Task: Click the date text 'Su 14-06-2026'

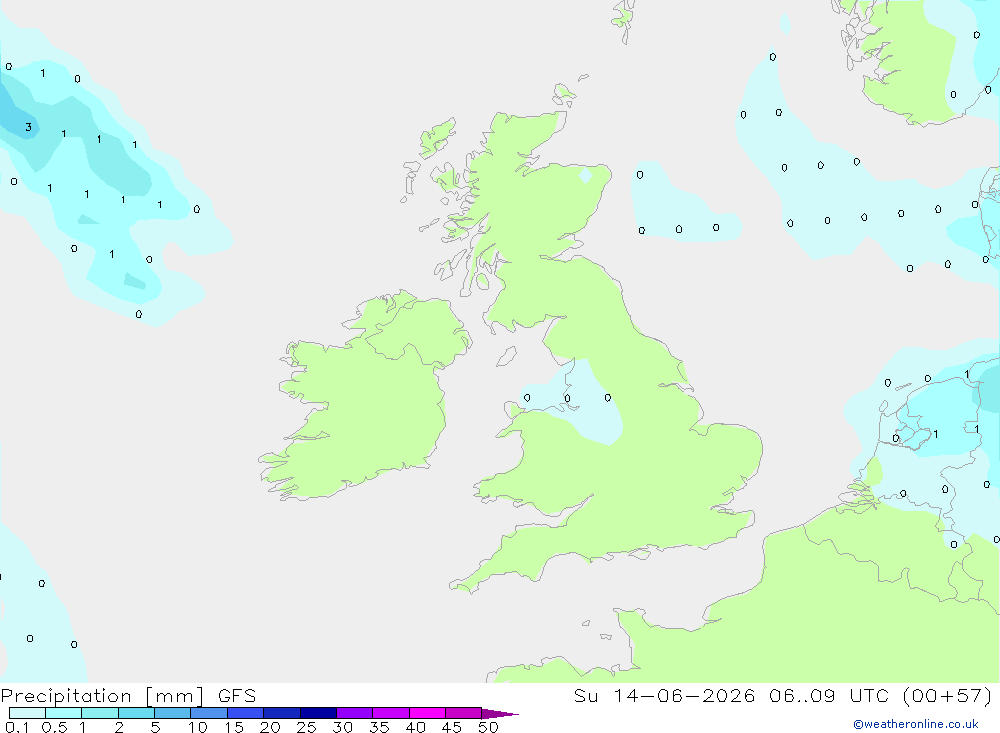Action: pos(665,696)
